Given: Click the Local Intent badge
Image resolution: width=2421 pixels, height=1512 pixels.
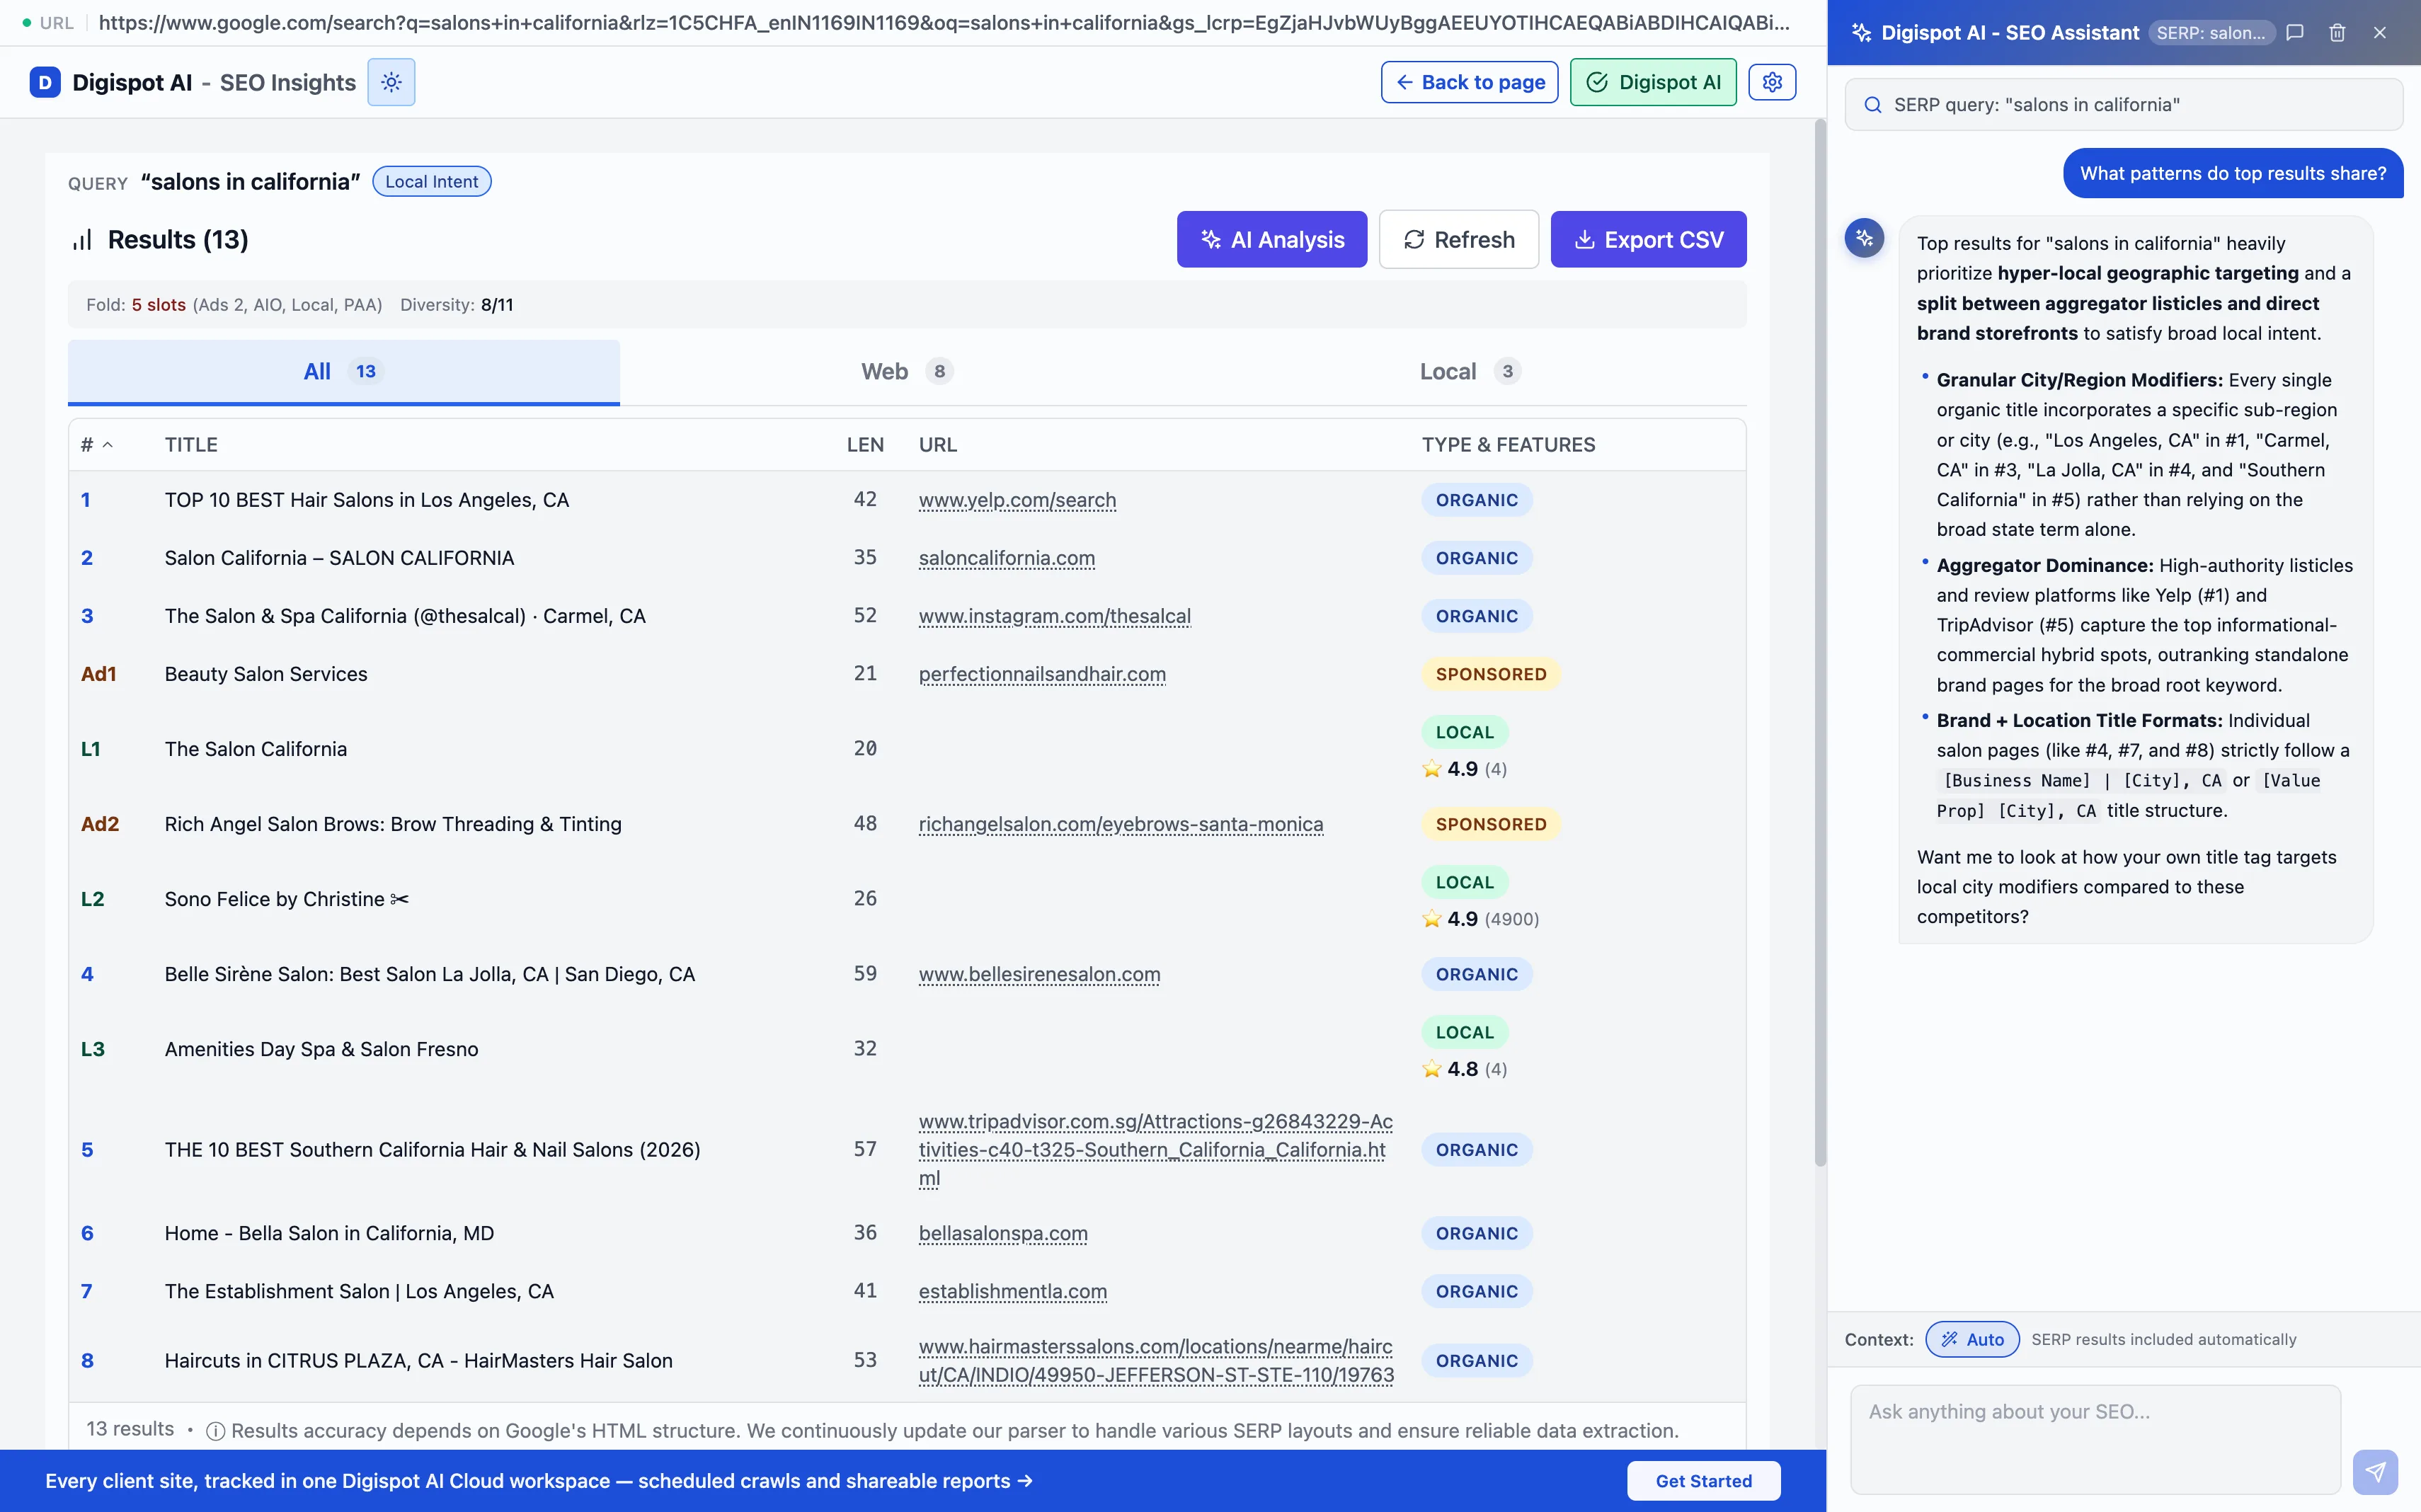Looking at the screenshot, I should pyautogui.click(x=431, y=181).
